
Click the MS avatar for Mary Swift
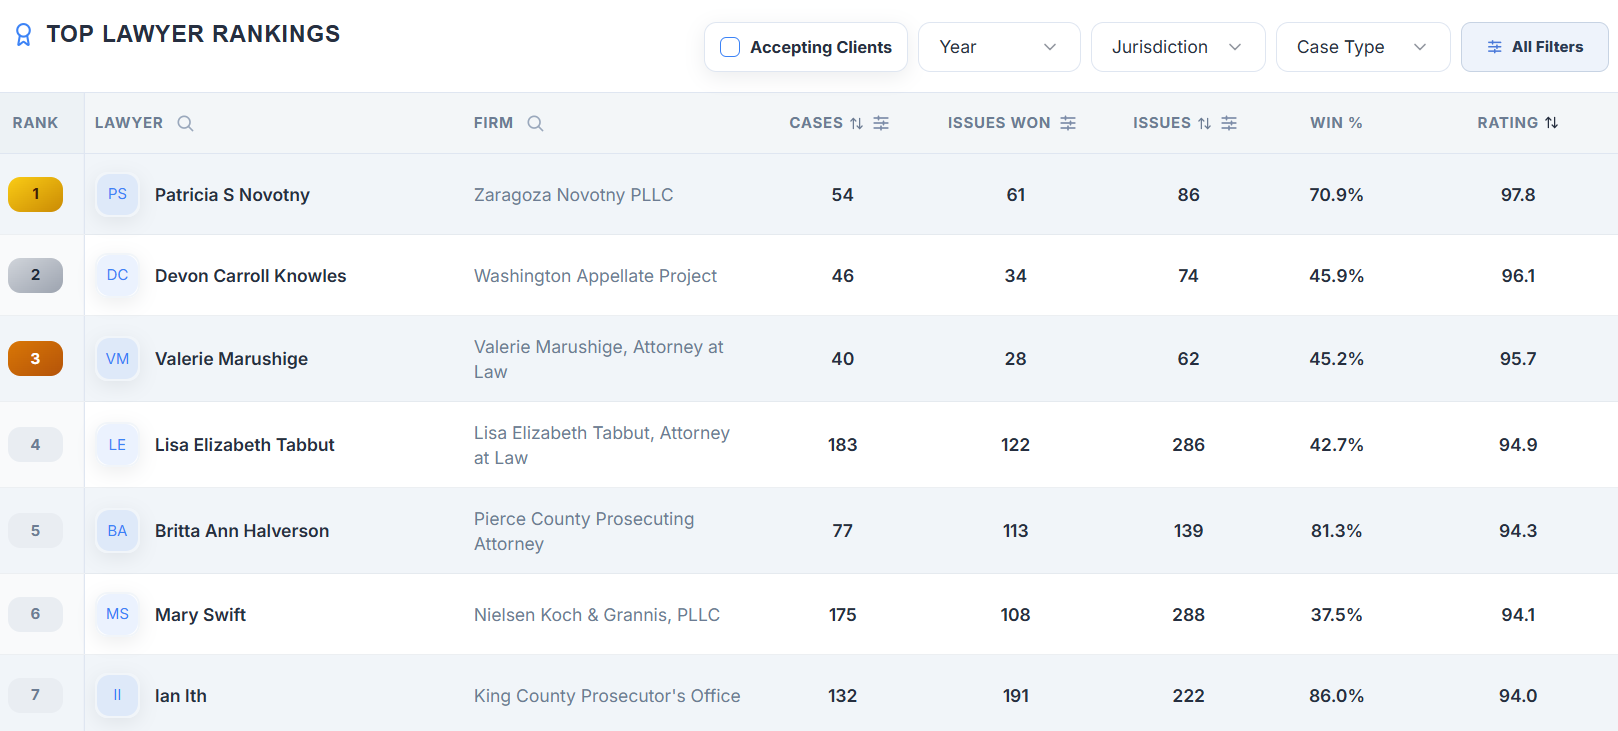point(117,614)
